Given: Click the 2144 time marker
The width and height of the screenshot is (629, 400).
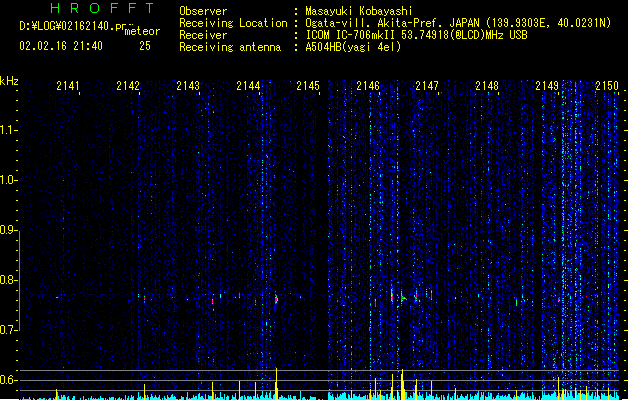Looking at the screenshot, I should pyautogui.click(x=248, y=86).
